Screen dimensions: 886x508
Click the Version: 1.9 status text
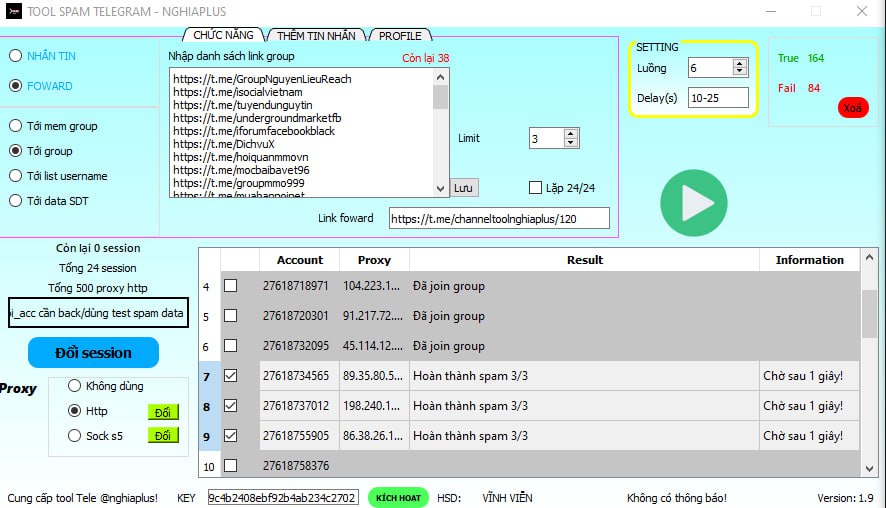coord(845,498)
